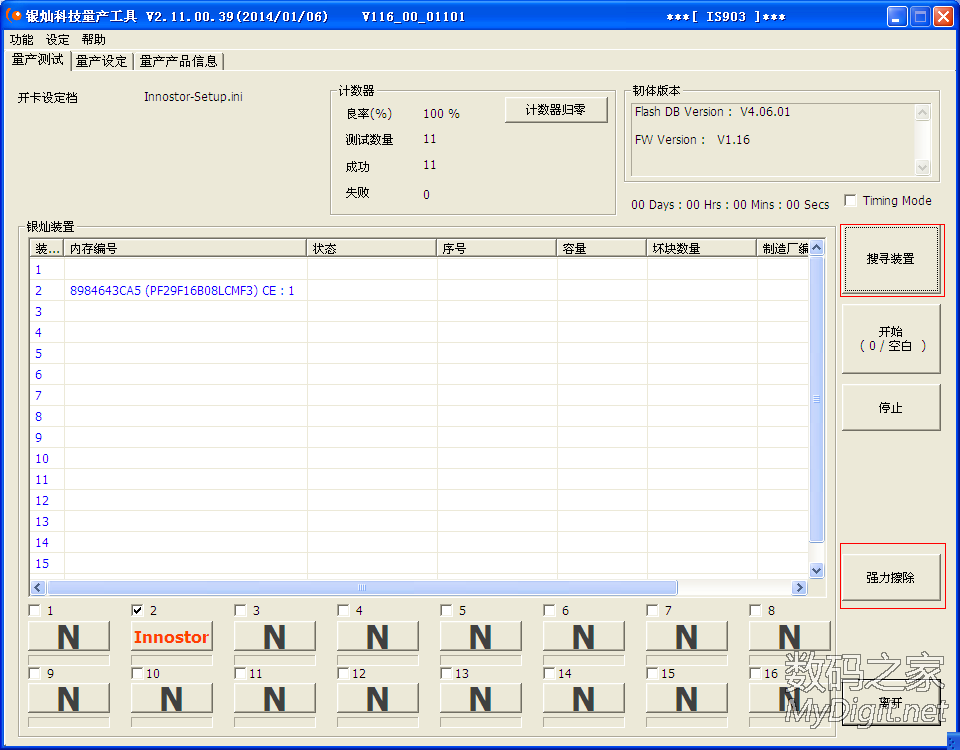The width and height of the screenshot is (960, 750).
Task: Enable port 9 checkbox
Action: (35, 673)
